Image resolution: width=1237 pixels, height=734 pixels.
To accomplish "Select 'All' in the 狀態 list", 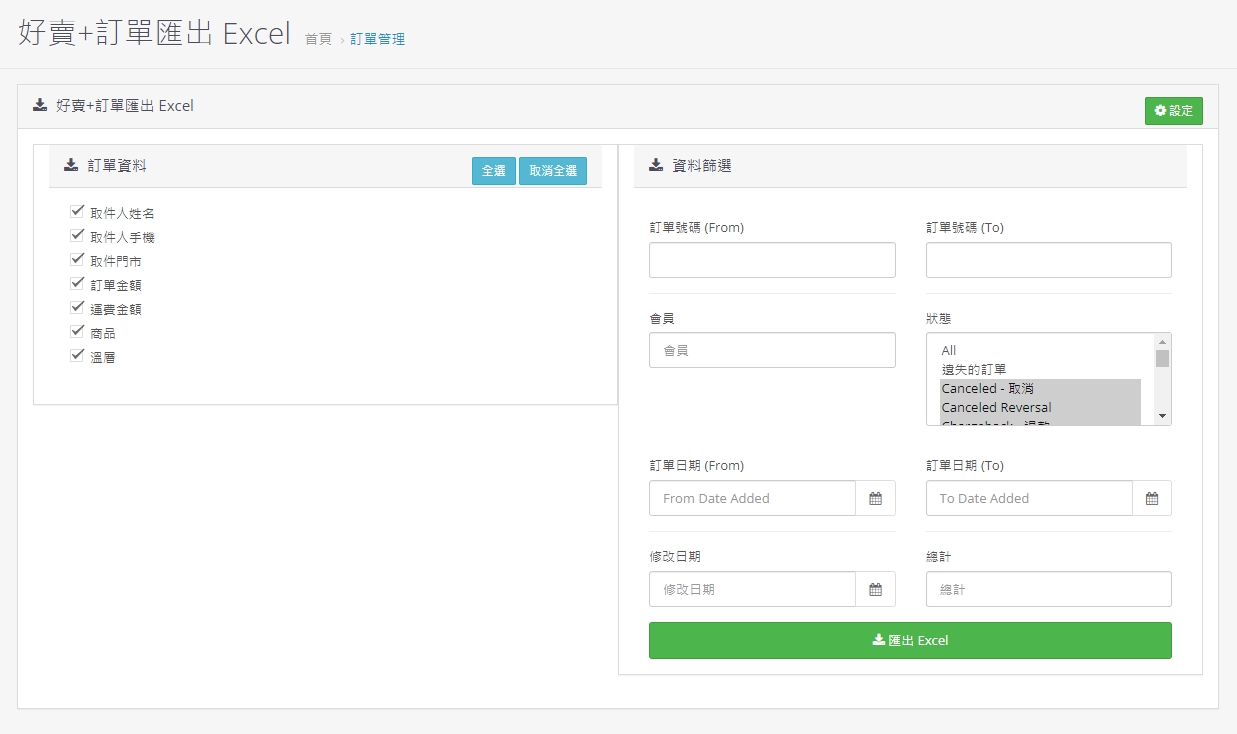I will [1040, 350].
